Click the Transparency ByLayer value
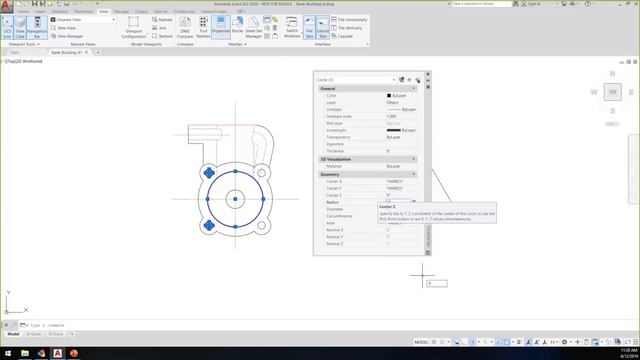The width and height of the screenshot is (640, 360). click(393, 137)
